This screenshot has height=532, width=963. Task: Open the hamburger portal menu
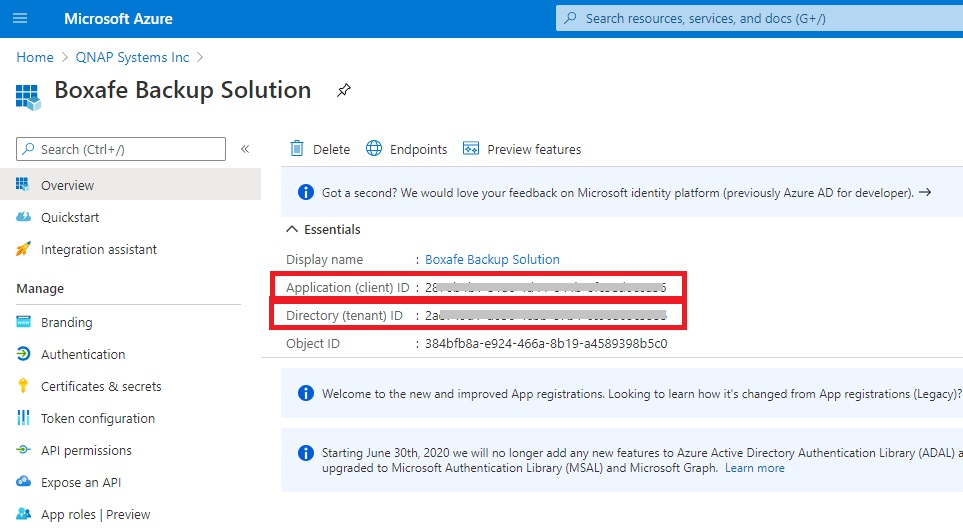pyautogui.click(x=20, y=18)
